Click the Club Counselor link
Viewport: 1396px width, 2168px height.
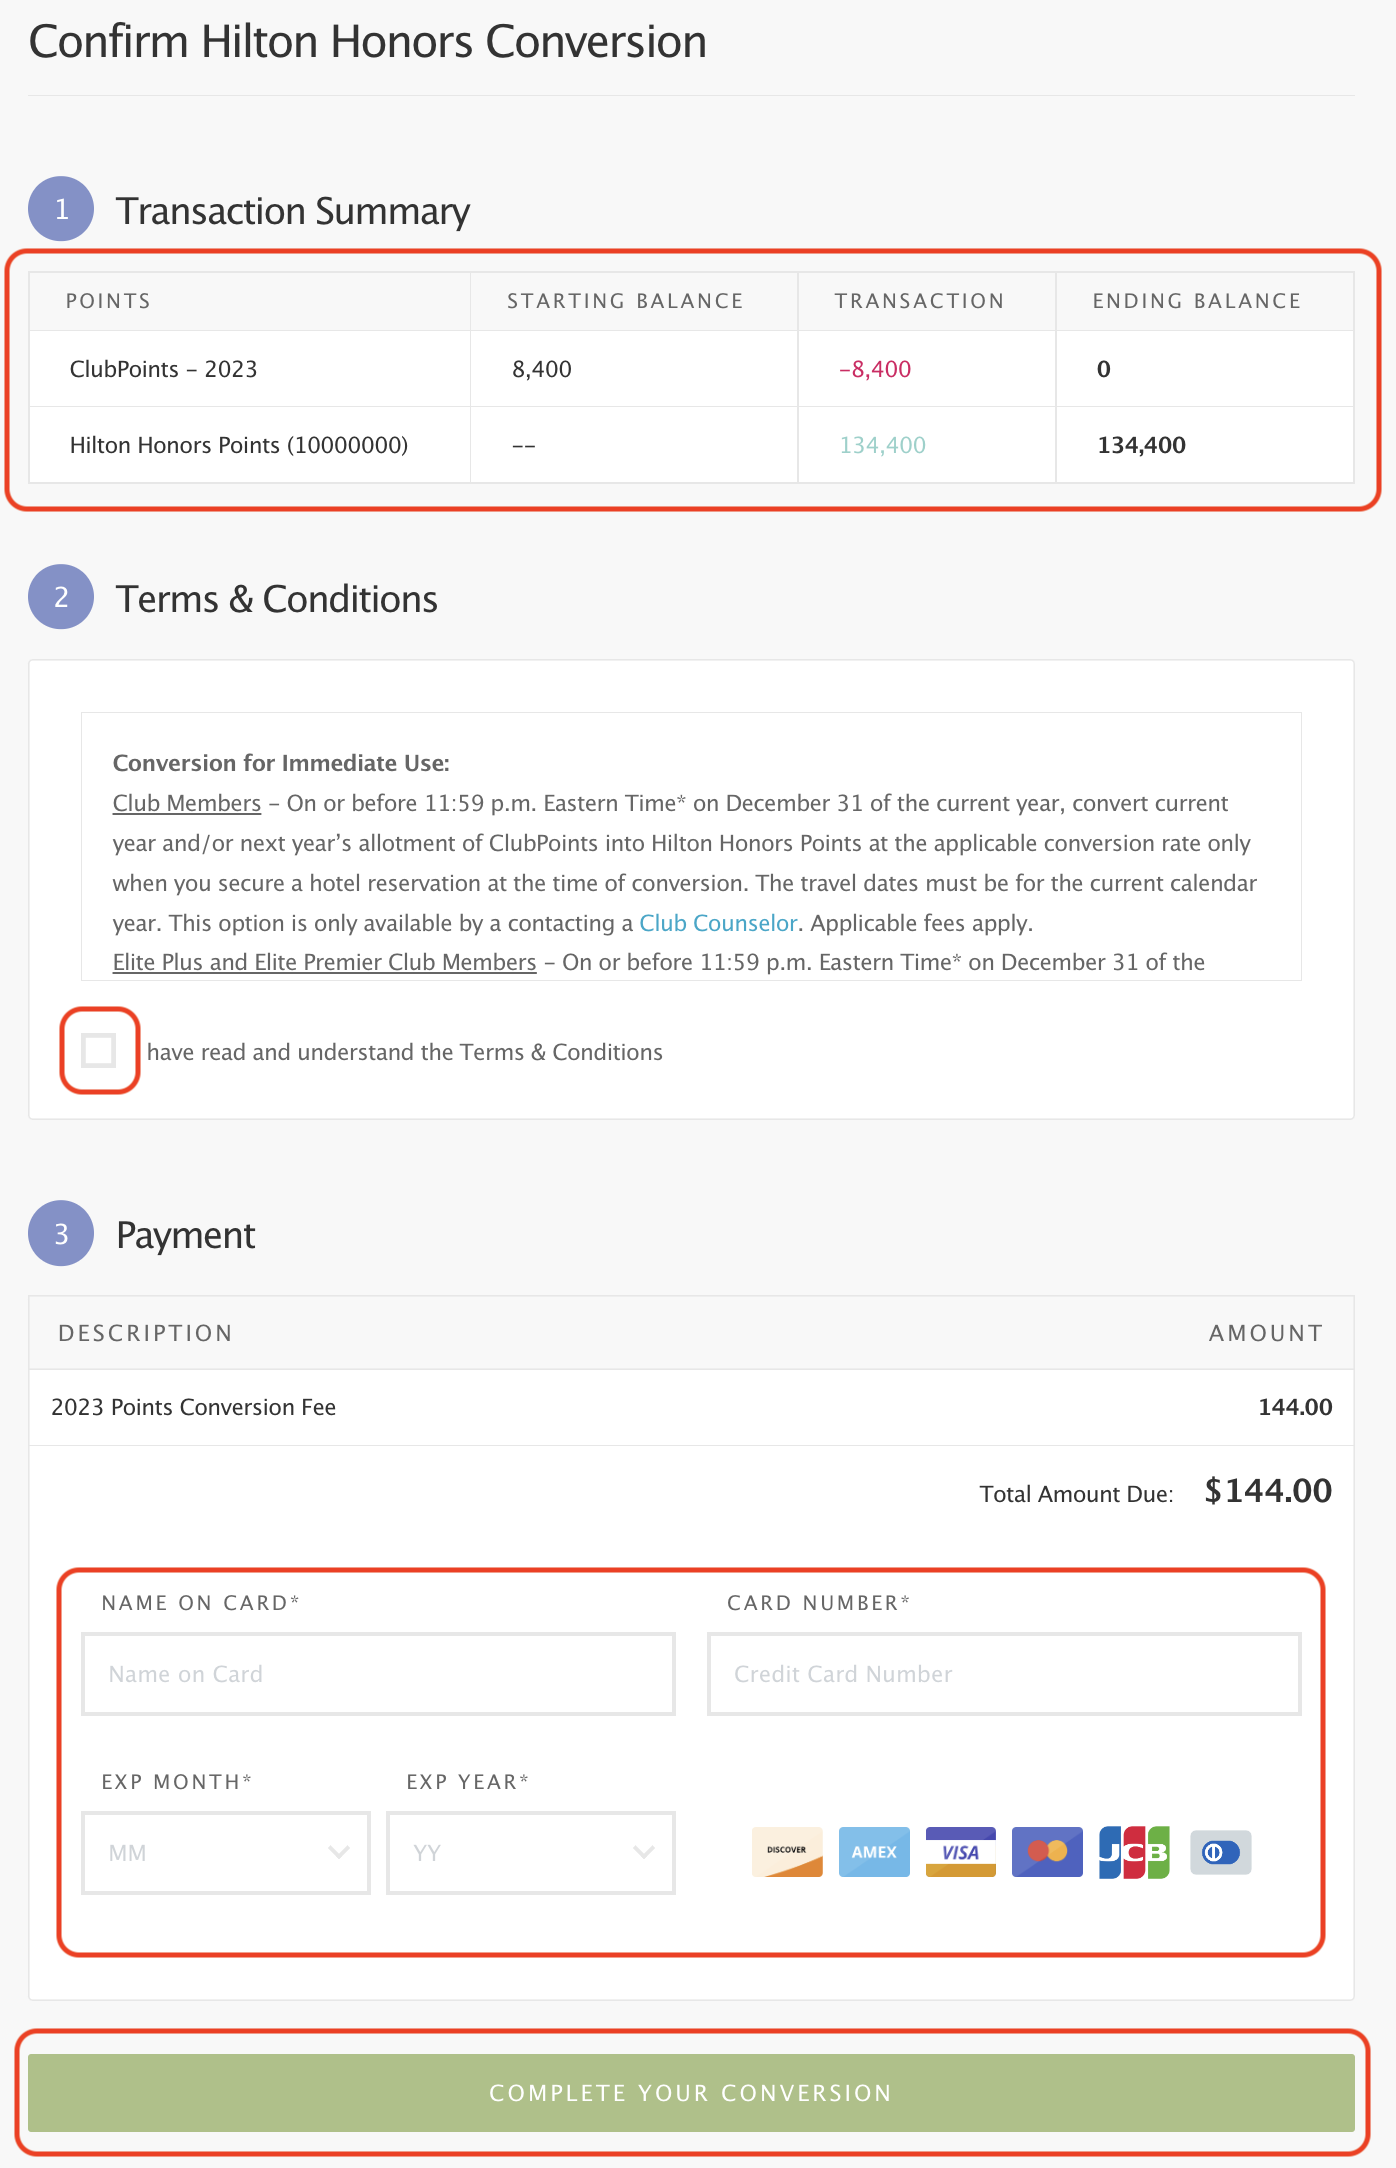pyautogui.click(x=718, y=923)
